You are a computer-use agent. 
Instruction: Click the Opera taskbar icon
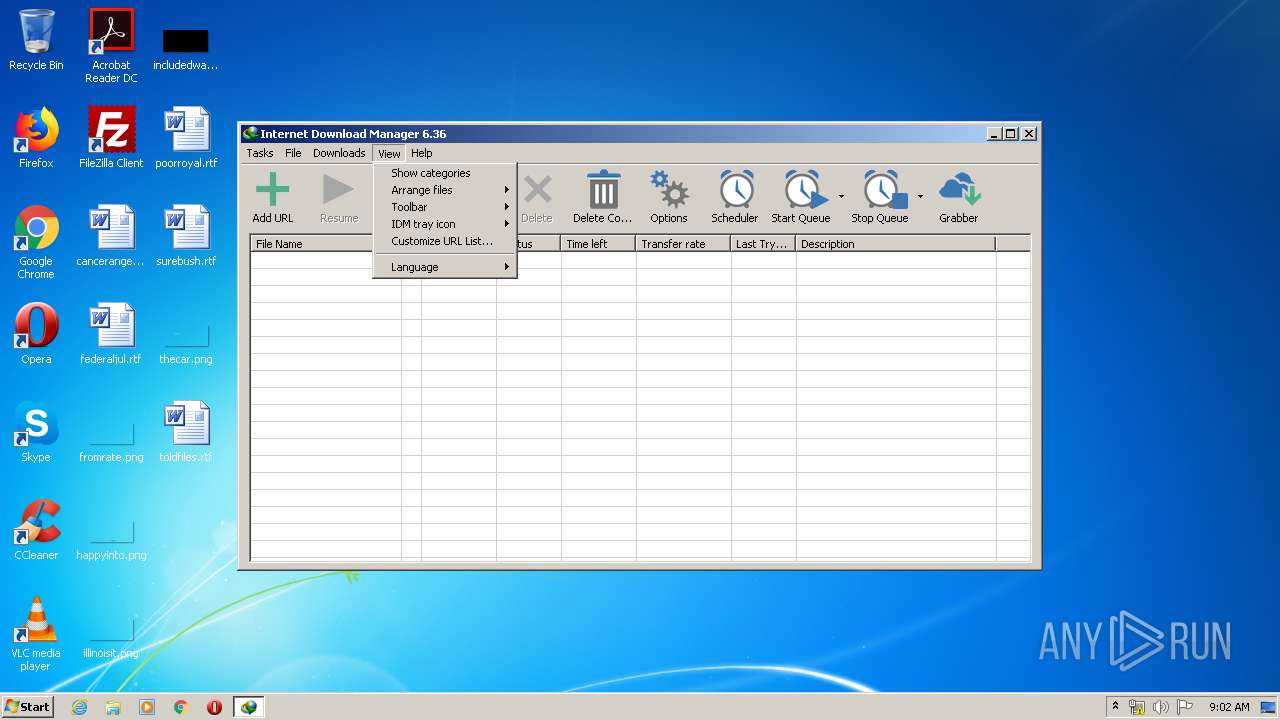(x=214, y=707)
